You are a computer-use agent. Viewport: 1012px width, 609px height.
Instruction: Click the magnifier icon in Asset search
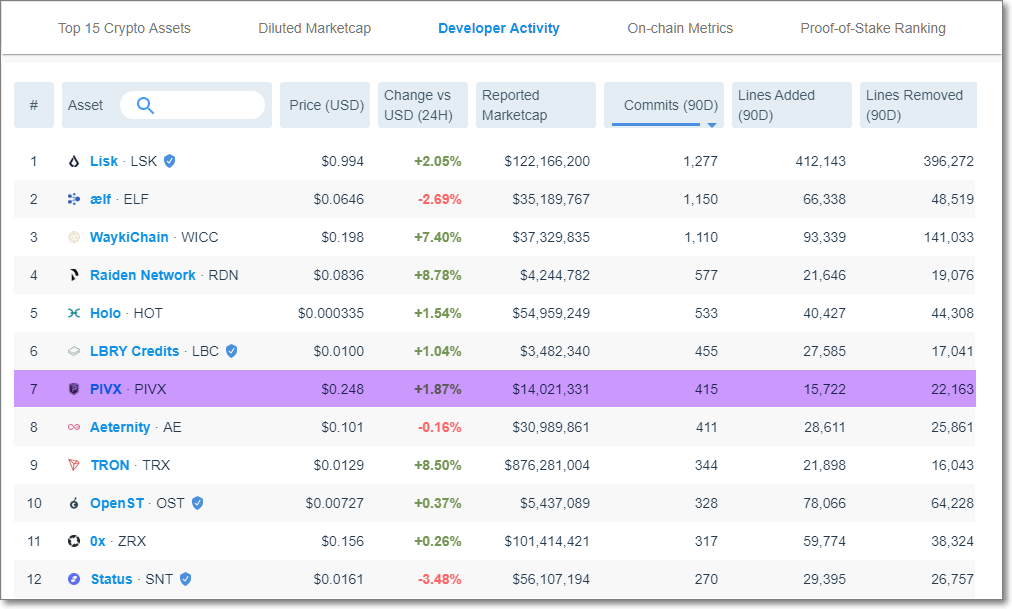[145, 105]
